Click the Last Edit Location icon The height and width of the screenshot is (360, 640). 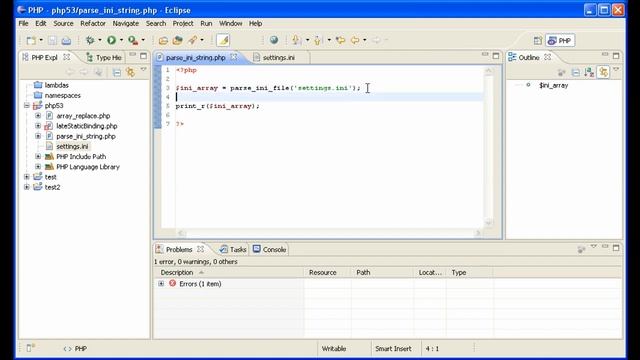click(340, 40)
